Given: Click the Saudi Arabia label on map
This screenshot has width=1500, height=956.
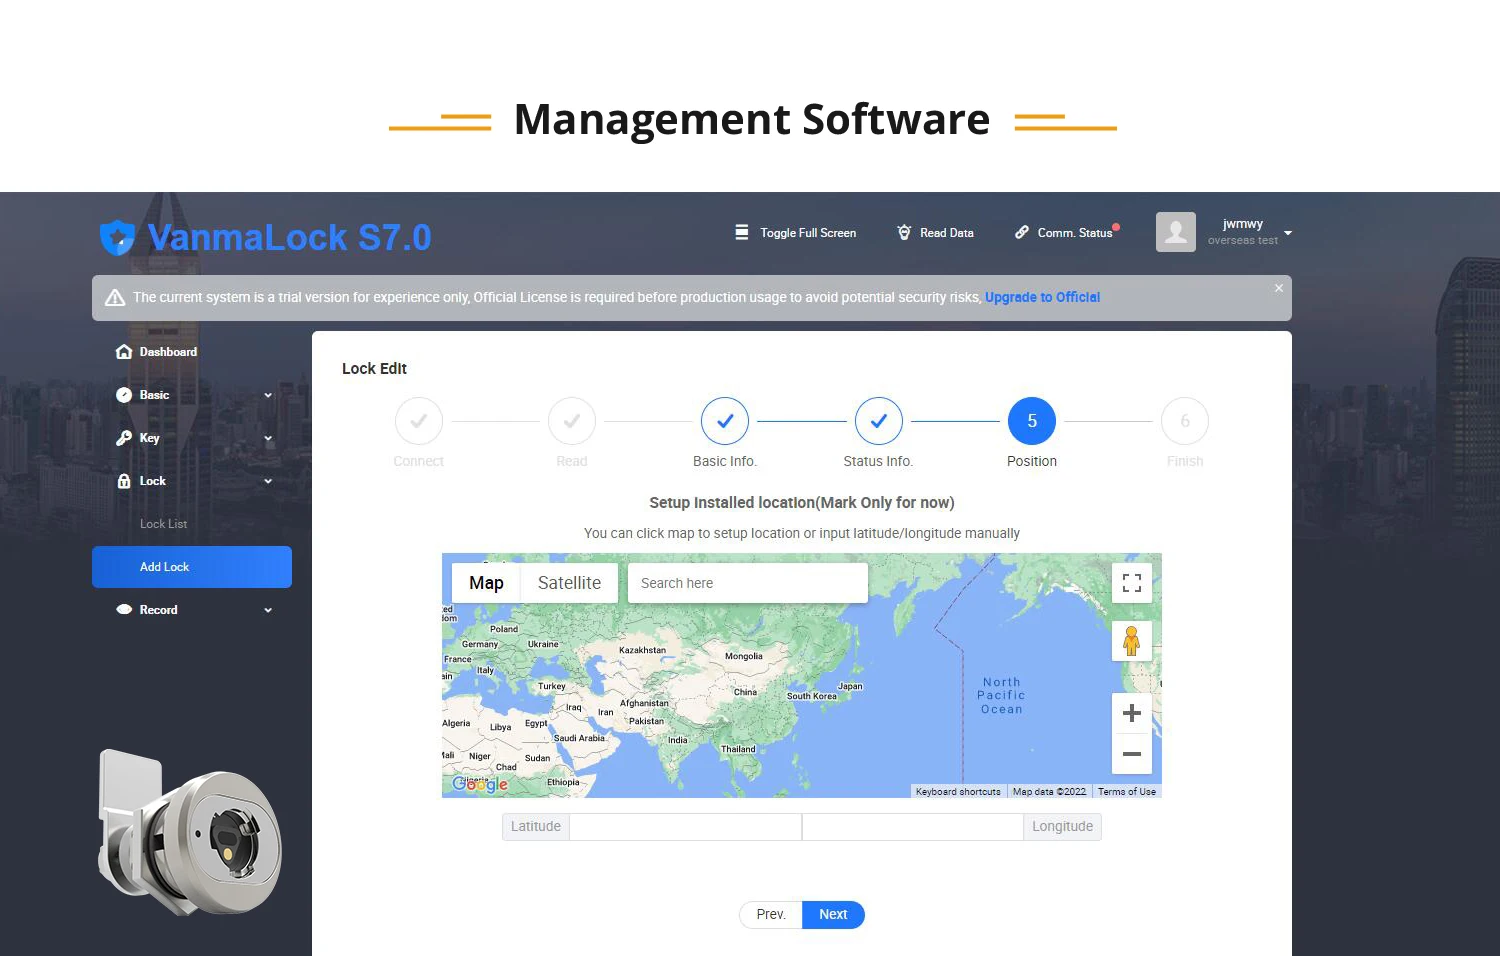Looking at the screenshot, I should pyautogui.click(x=579, y=738).
